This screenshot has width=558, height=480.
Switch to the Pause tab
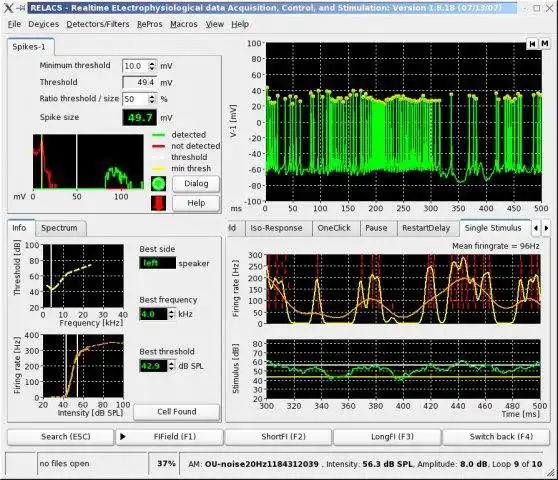point(377,228)
